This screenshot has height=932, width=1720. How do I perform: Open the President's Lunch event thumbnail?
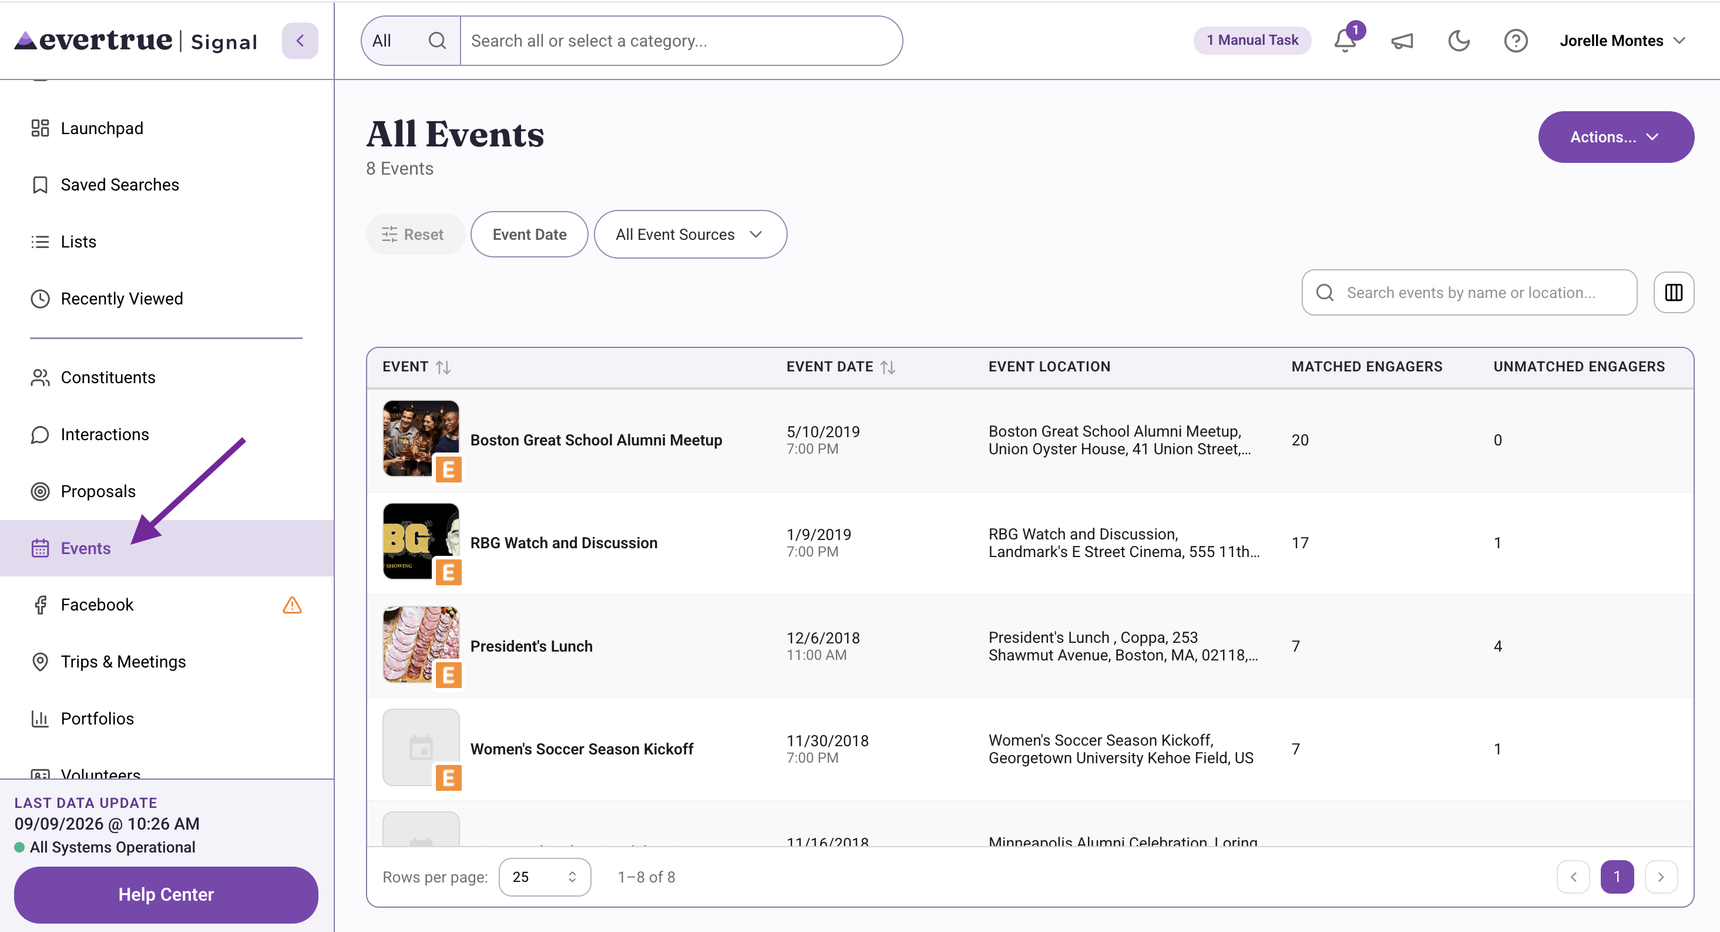pyautogui.click(x=421, y=645)
